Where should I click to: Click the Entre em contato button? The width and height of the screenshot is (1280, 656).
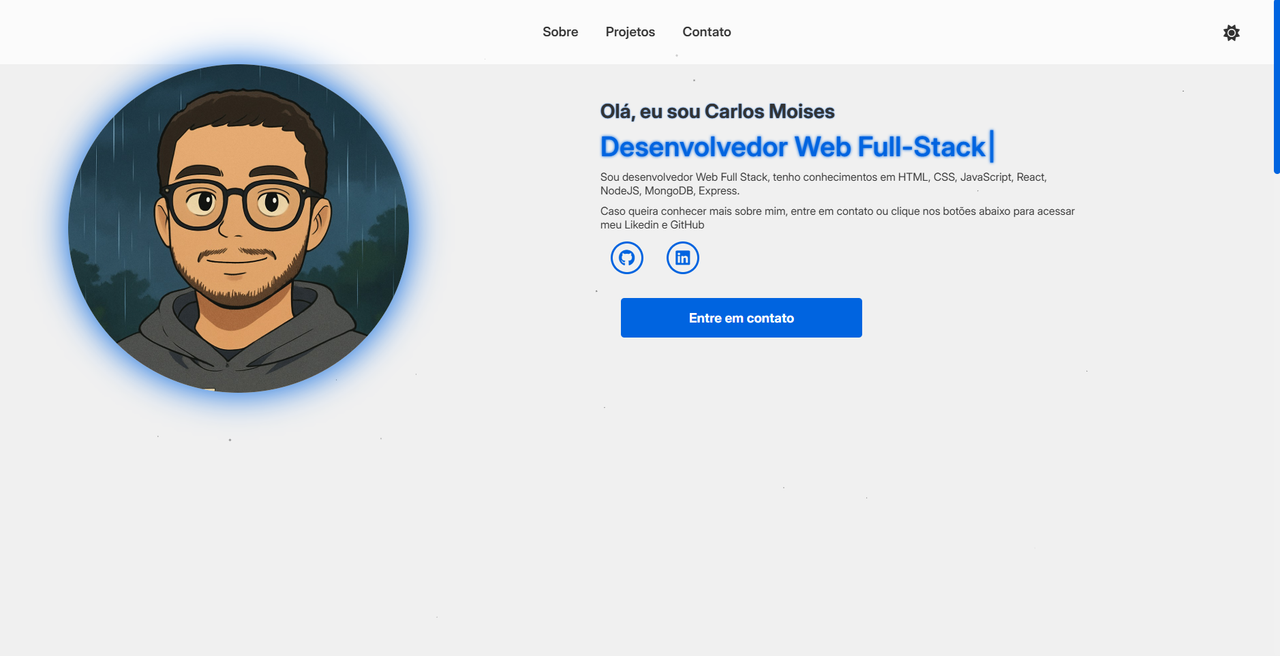(741, 318)
